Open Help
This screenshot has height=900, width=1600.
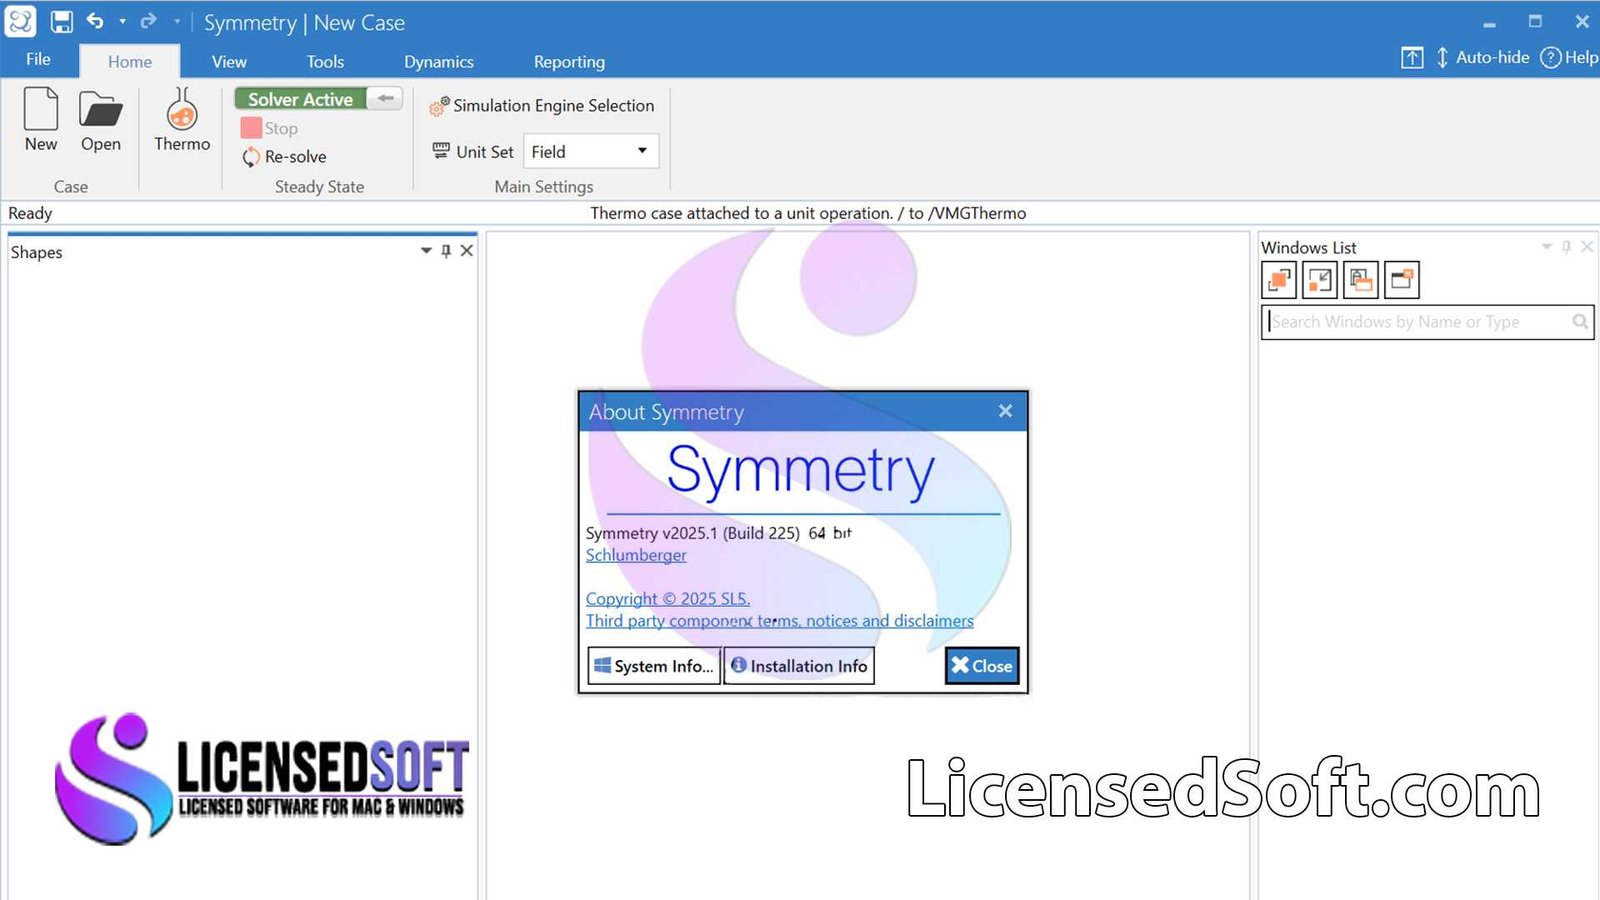pos(1569,58)
